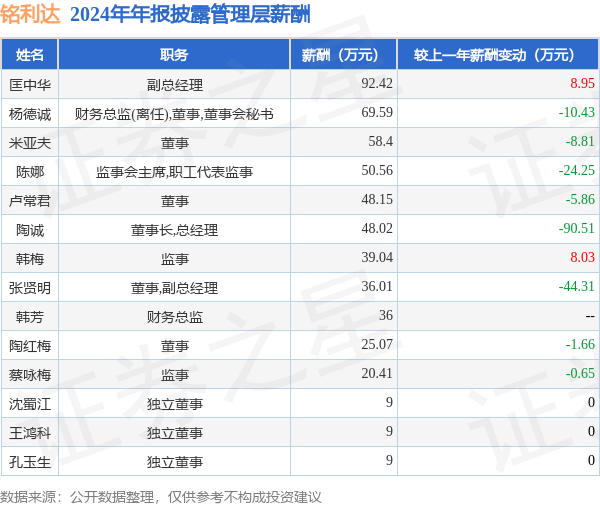The width and height of the screenshot is (600, 506).
Task: Click salary value 58.4
Action: (380, 141)
